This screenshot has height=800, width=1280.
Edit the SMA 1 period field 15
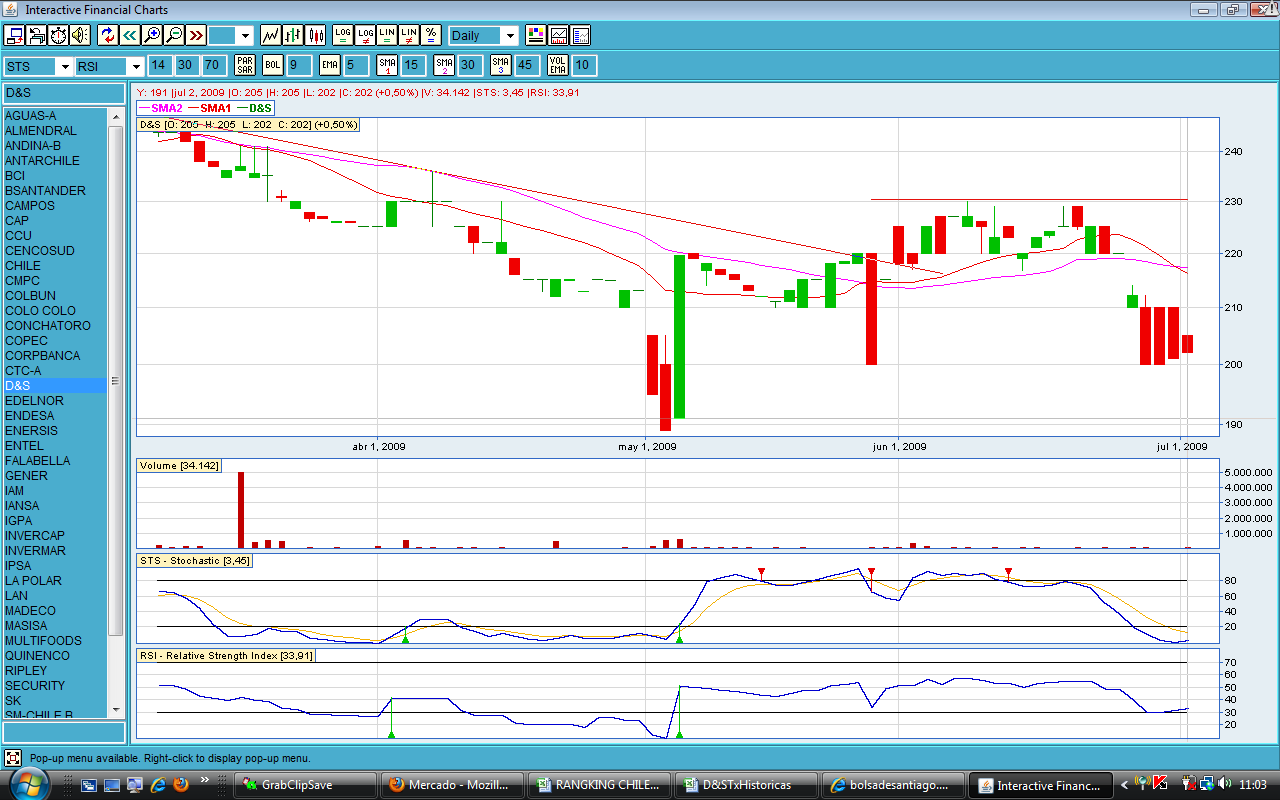[412, 66]
